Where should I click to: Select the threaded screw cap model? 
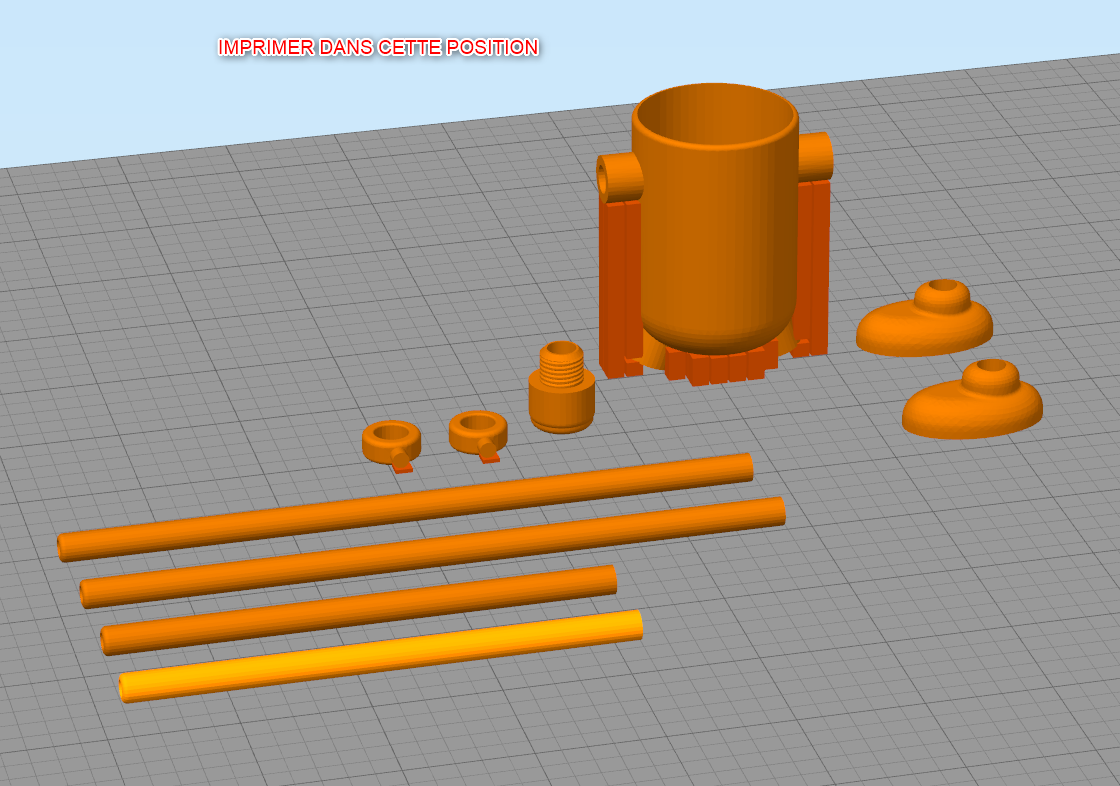pyautogui.click(x=561, y=387)
